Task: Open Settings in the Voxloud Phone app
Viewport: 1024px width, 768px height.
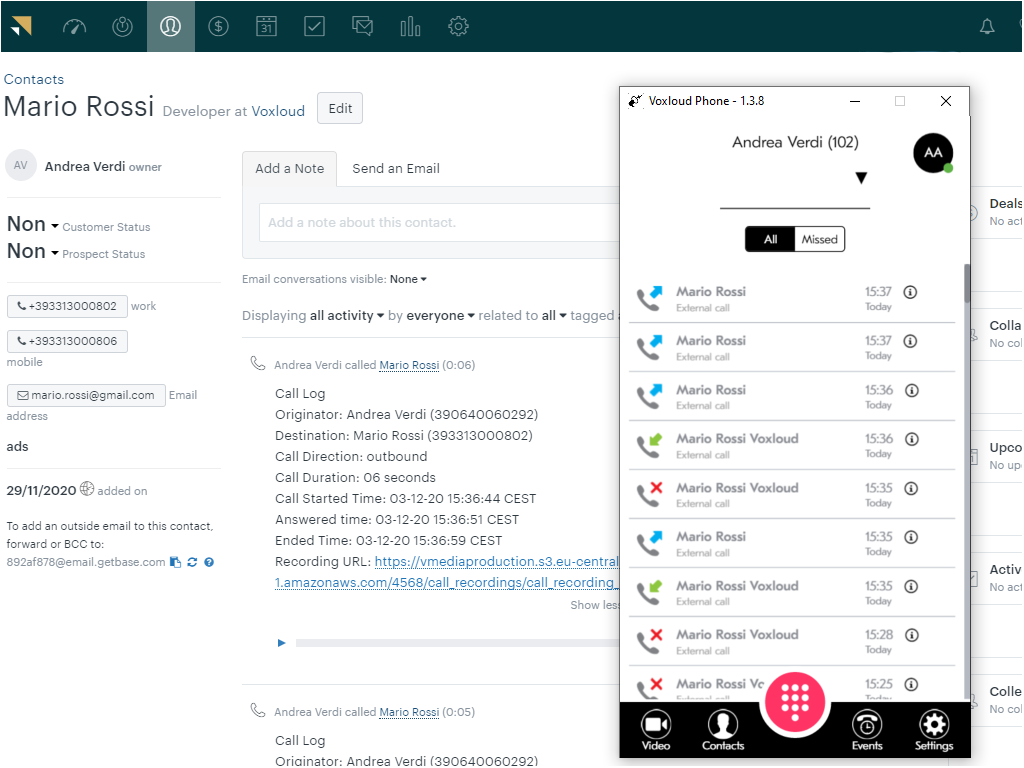Action: (x=933, y=729)
